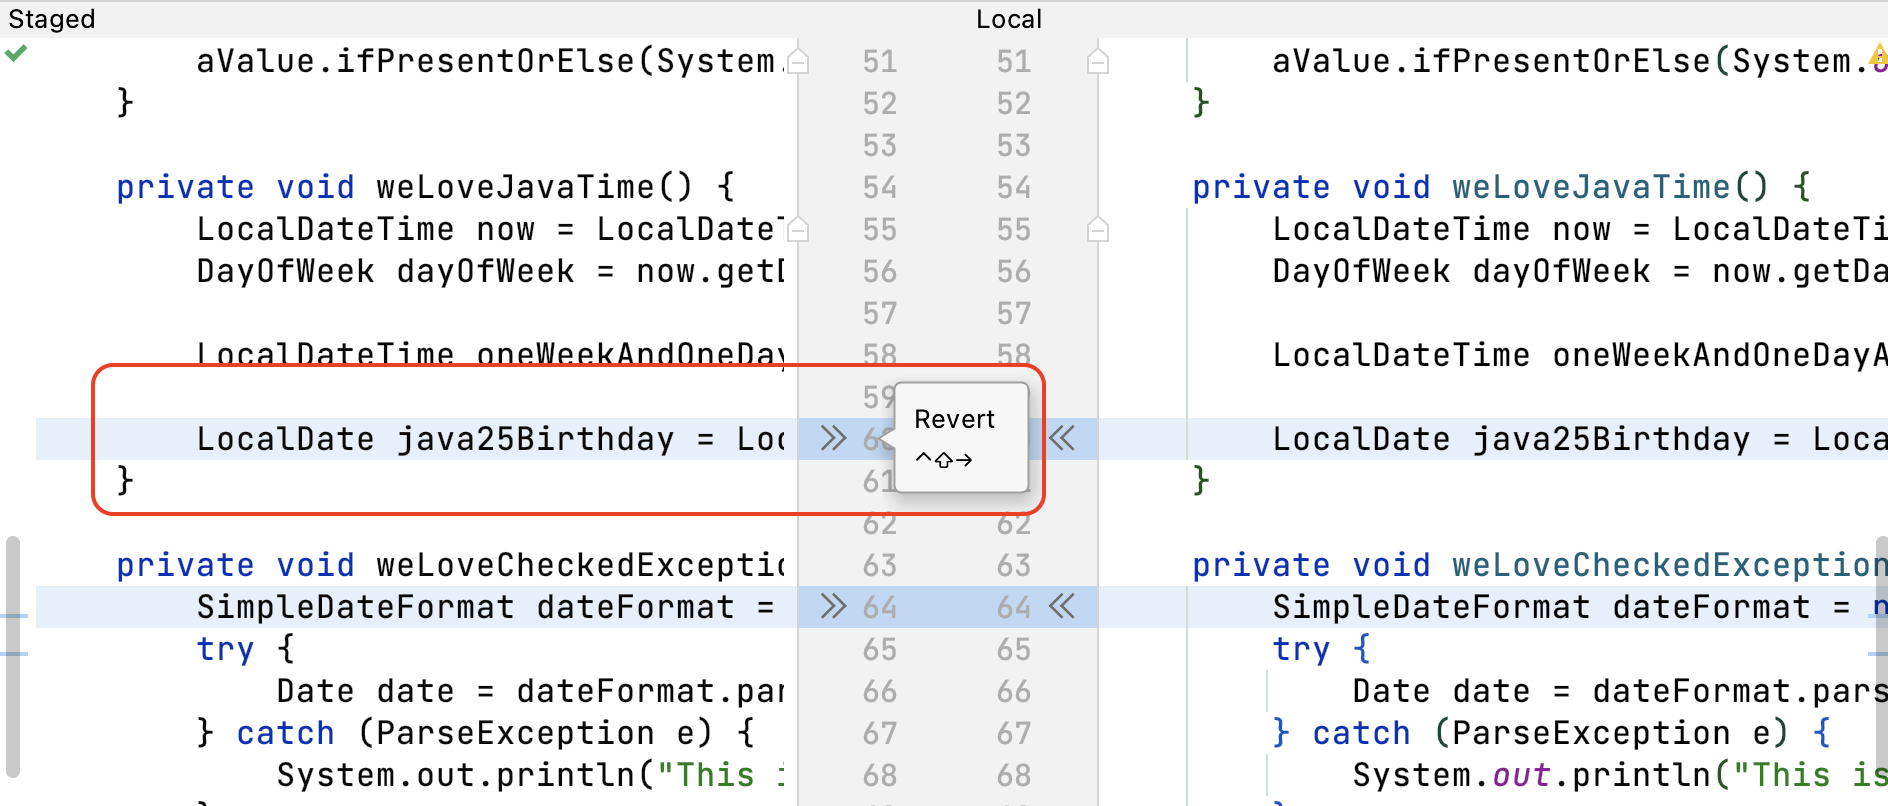Click the 'try {' line in Staged pane

click(x=246, y=649)
